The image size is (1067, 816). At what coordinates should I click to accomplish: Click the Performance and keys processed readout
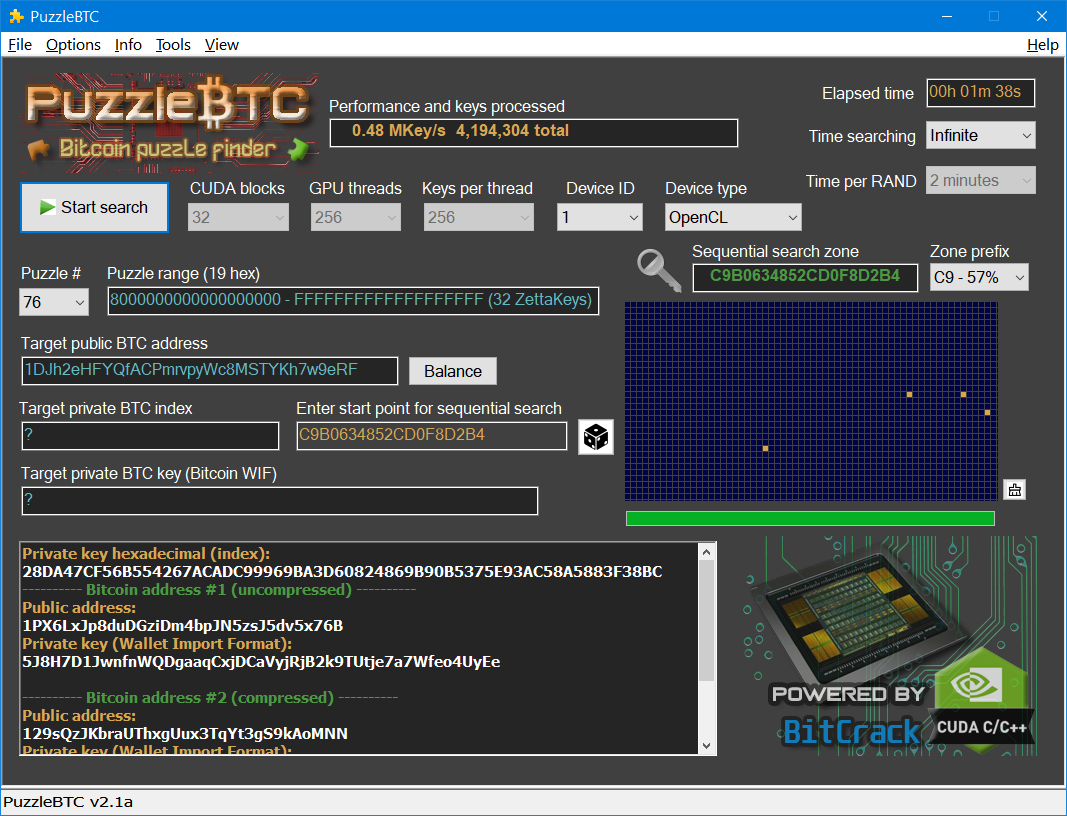(x=534, y=132)
